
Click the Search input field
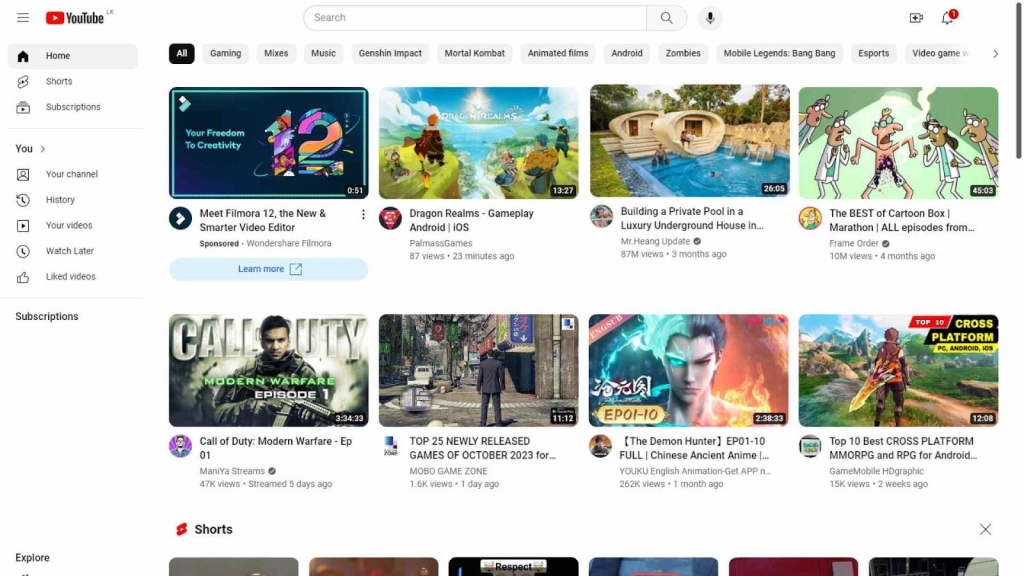click(475, 18)
